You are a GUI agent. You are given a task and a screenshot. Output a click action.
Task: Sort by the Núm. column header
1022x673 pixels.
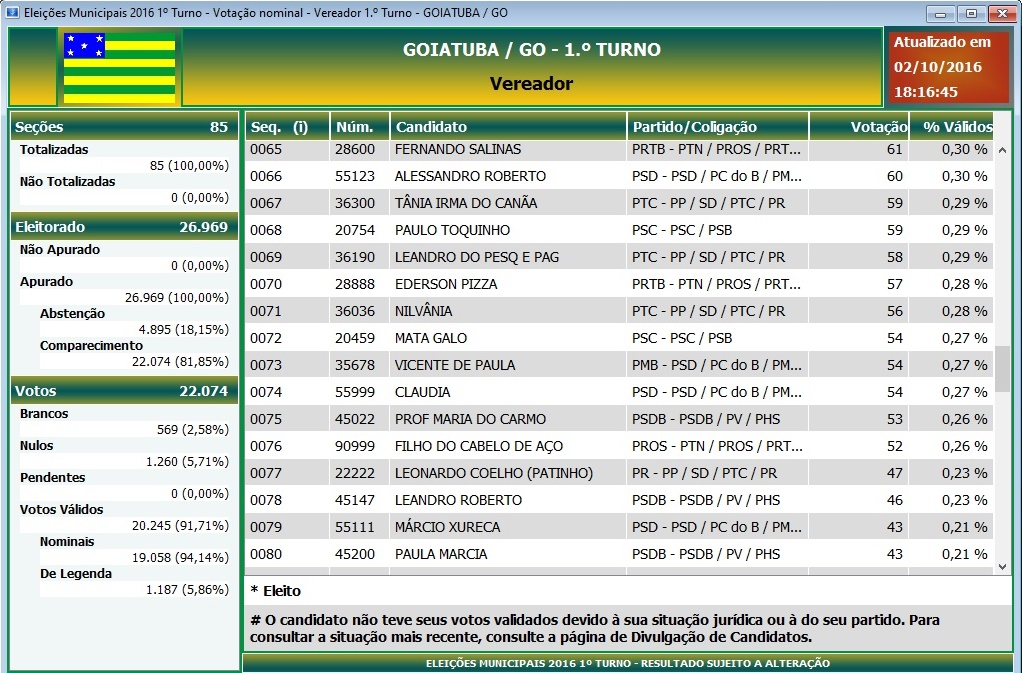(360, 126)
